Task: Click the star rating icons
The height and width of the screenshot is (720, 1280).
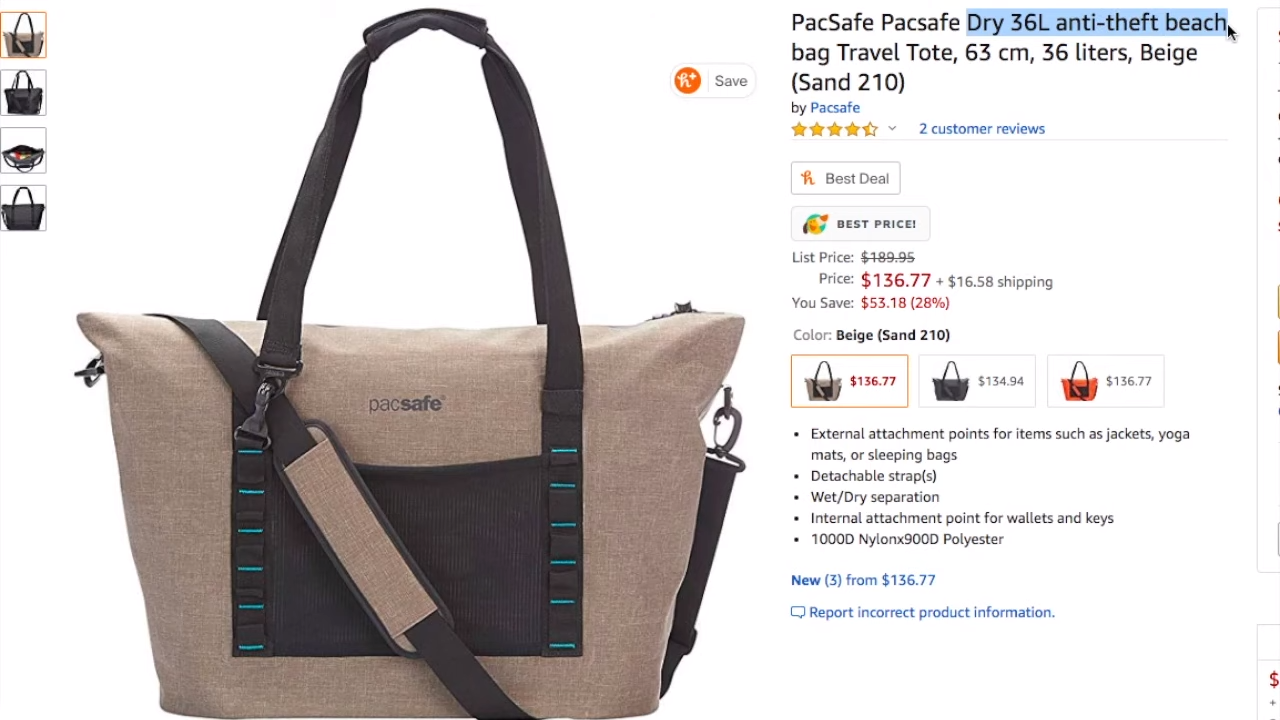Action: [x=835, y=129]
